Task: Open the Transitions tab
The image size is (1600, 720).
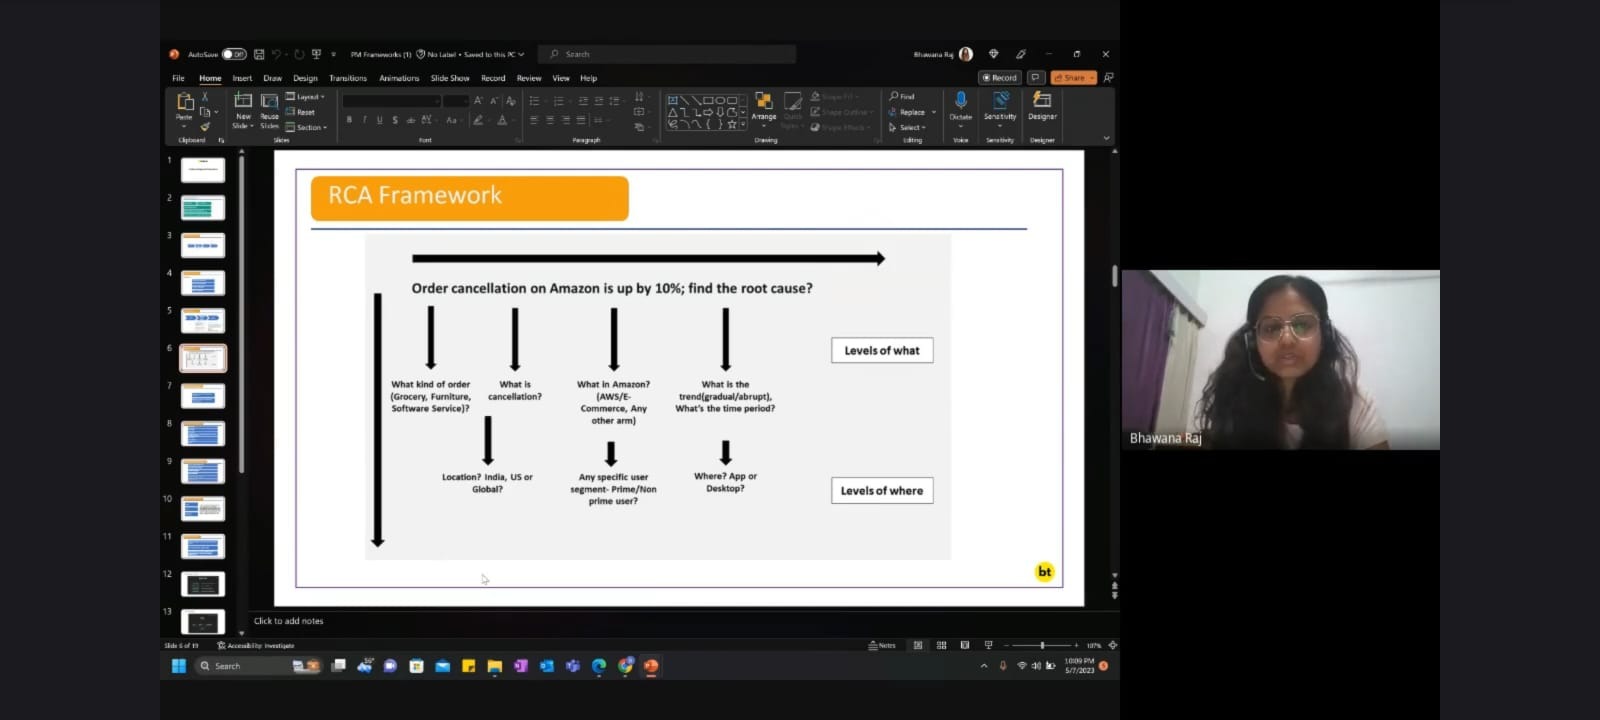Action: (x=348, y=78)
